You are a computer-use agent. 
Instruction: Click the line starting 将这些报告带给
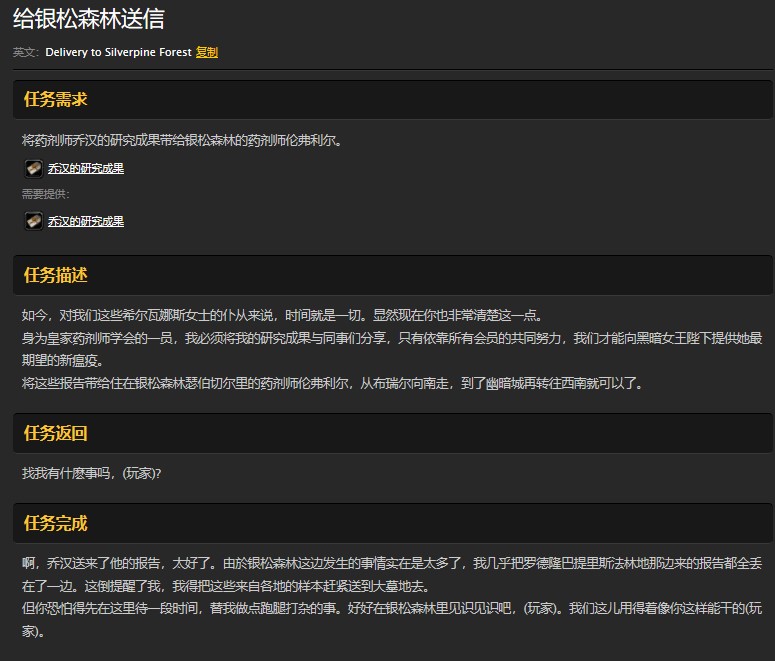click(x=333, y=383)
